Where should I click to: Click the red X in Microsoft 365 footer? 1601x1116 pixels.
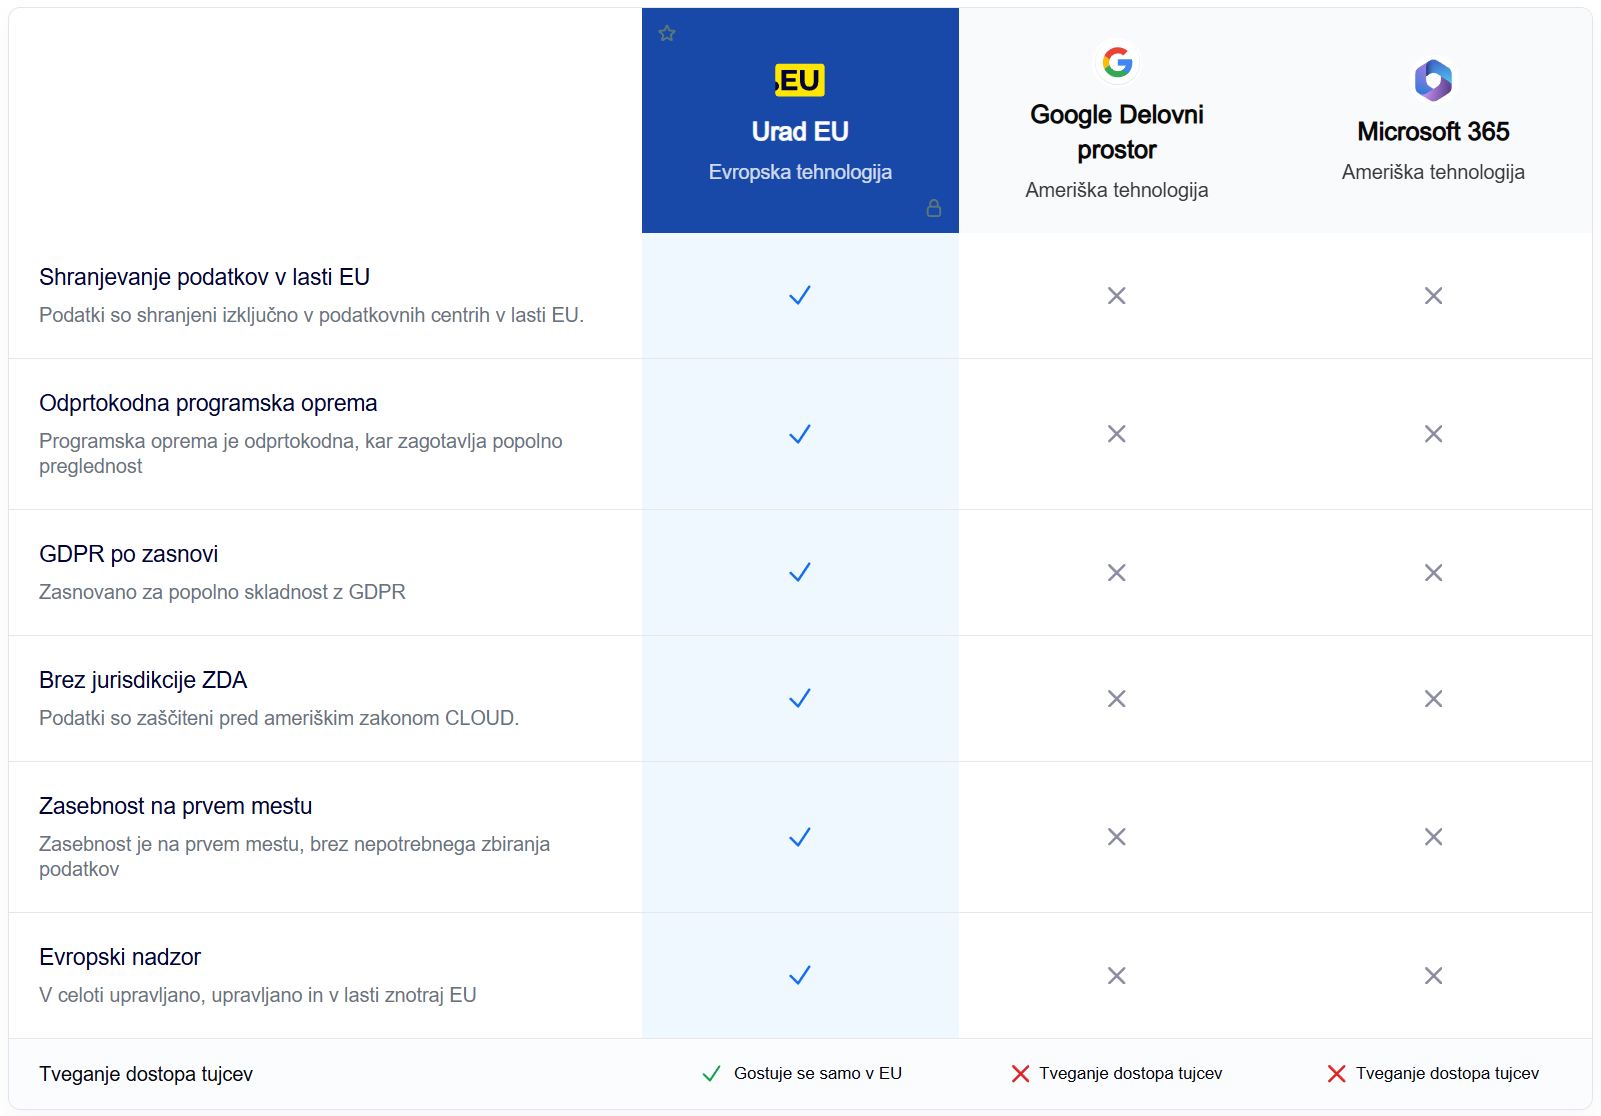point(1336,1074)
